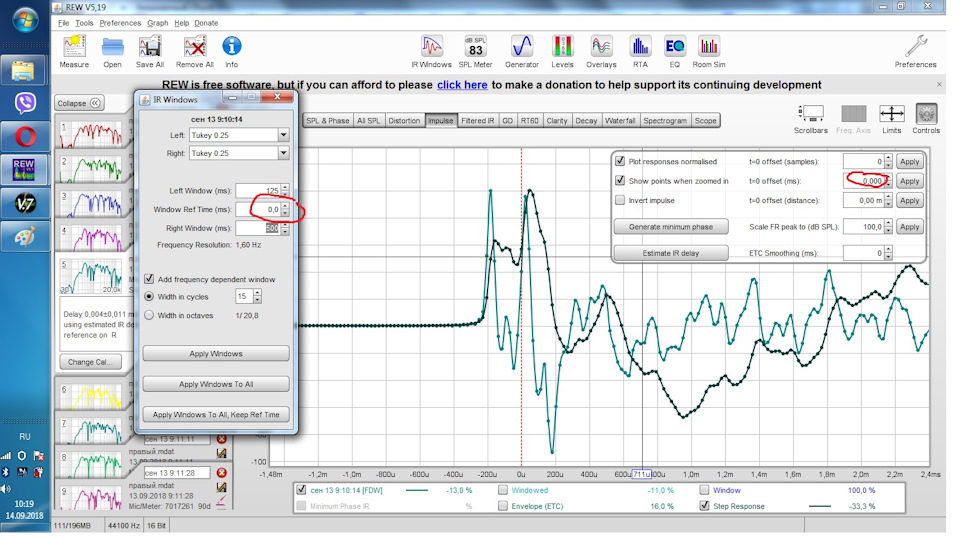Toggle the сен 13 9:10:14 [FDW] trace

pos(301,490)
